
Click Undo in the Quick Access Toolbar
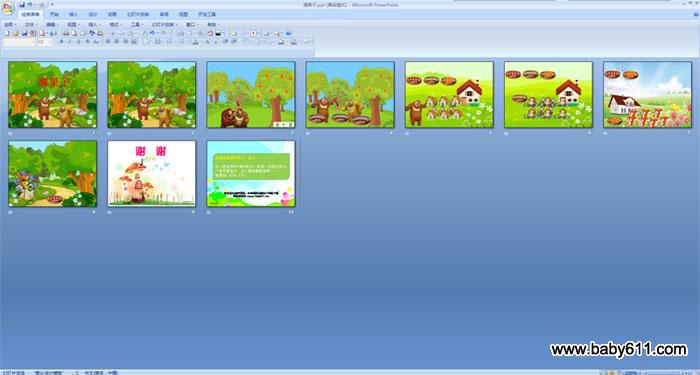coord(29,4)
